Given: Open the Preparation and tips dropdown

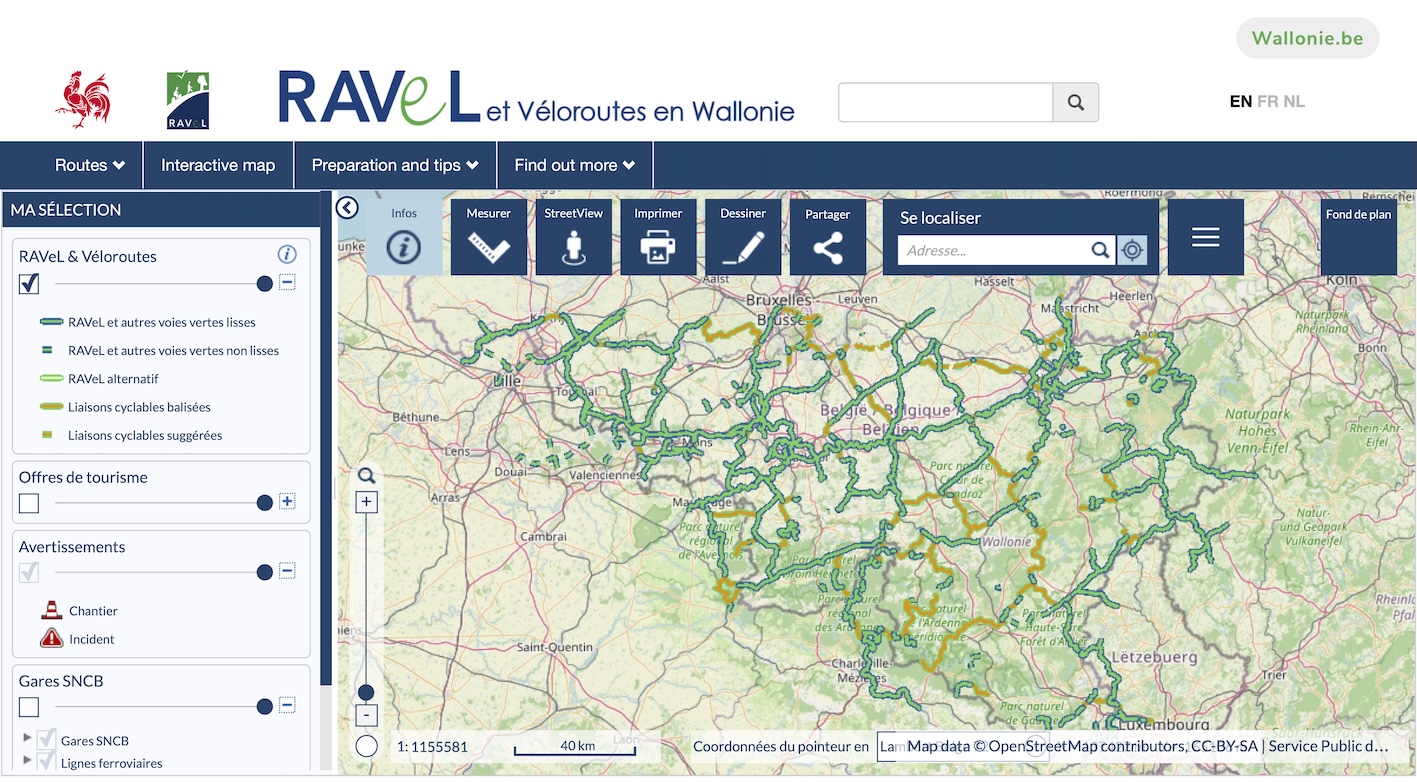Looking at the screenshot, I should click(395, 165).
